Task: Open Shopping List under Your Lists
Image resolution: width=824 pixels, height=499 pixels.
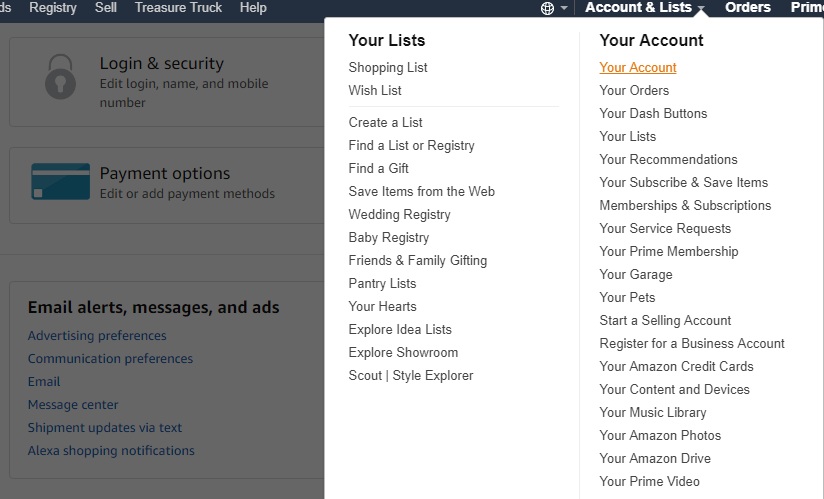Action: [388, 68]
